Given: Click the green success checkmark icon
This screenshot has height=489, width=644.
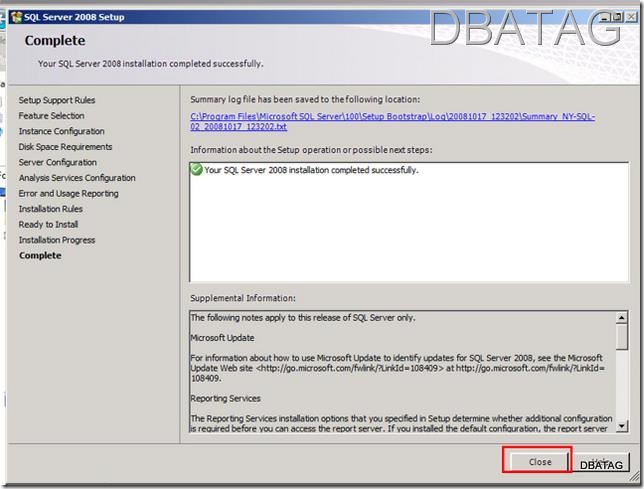Looking at the screenshot, I should pyautogui.click(x=197, y=169).
